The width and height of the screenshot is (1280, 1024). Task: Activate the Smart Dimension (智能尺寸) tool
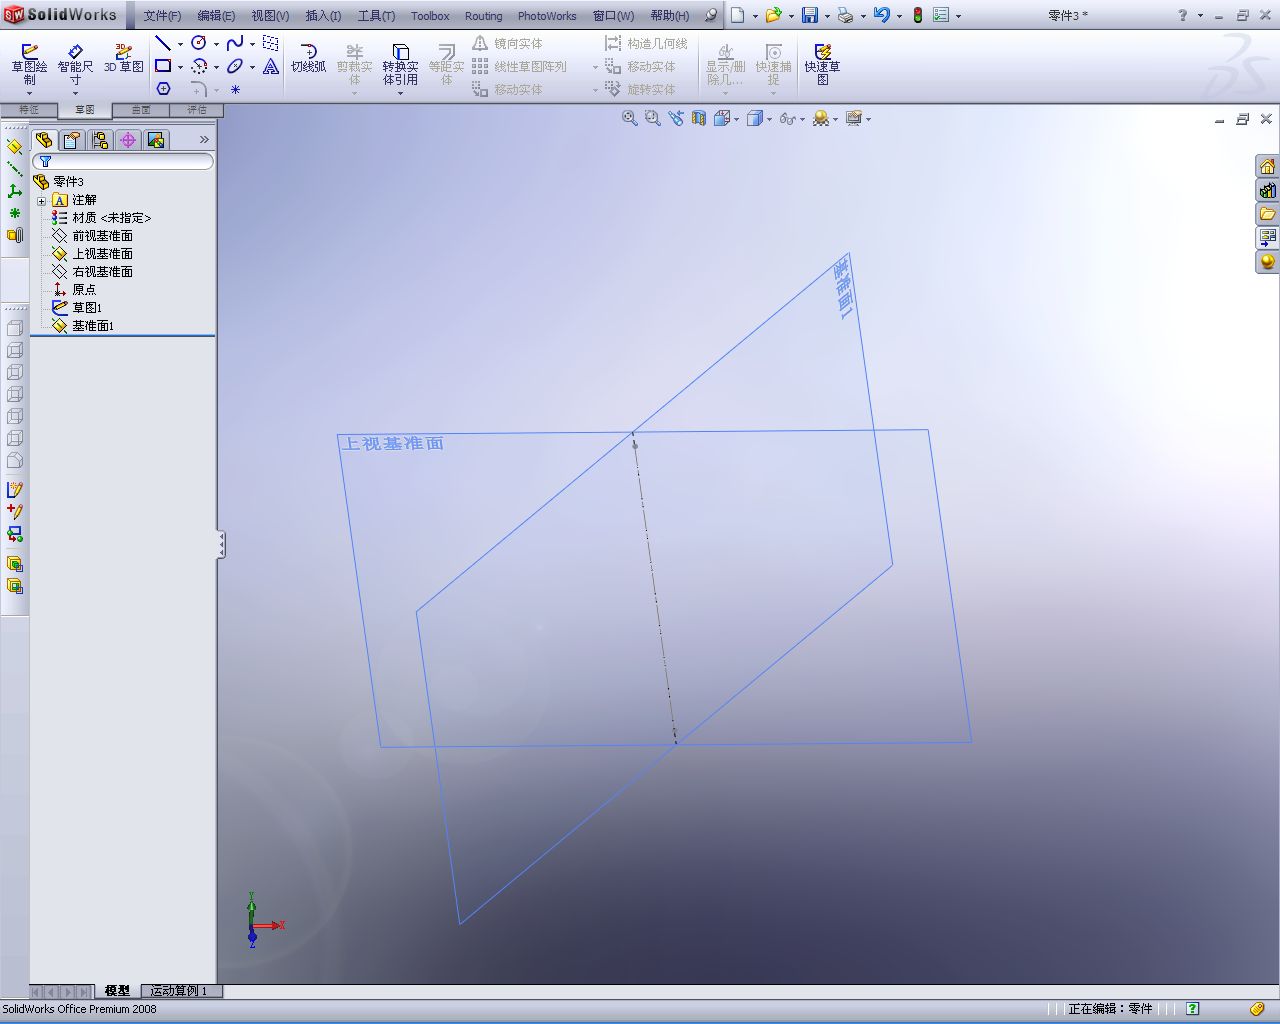pos(75,63)
